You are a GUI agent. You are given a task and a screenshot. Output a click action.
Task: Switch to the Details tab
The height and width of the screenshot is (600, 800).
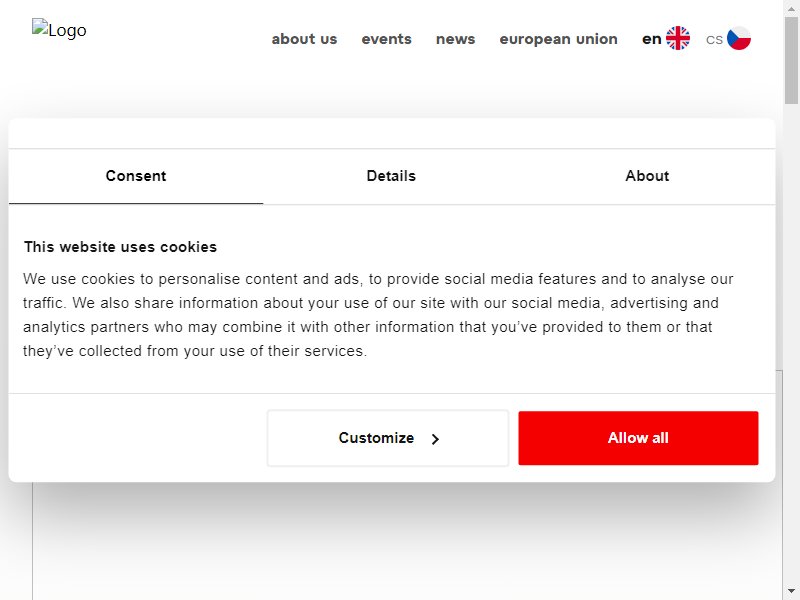point(391,176)
